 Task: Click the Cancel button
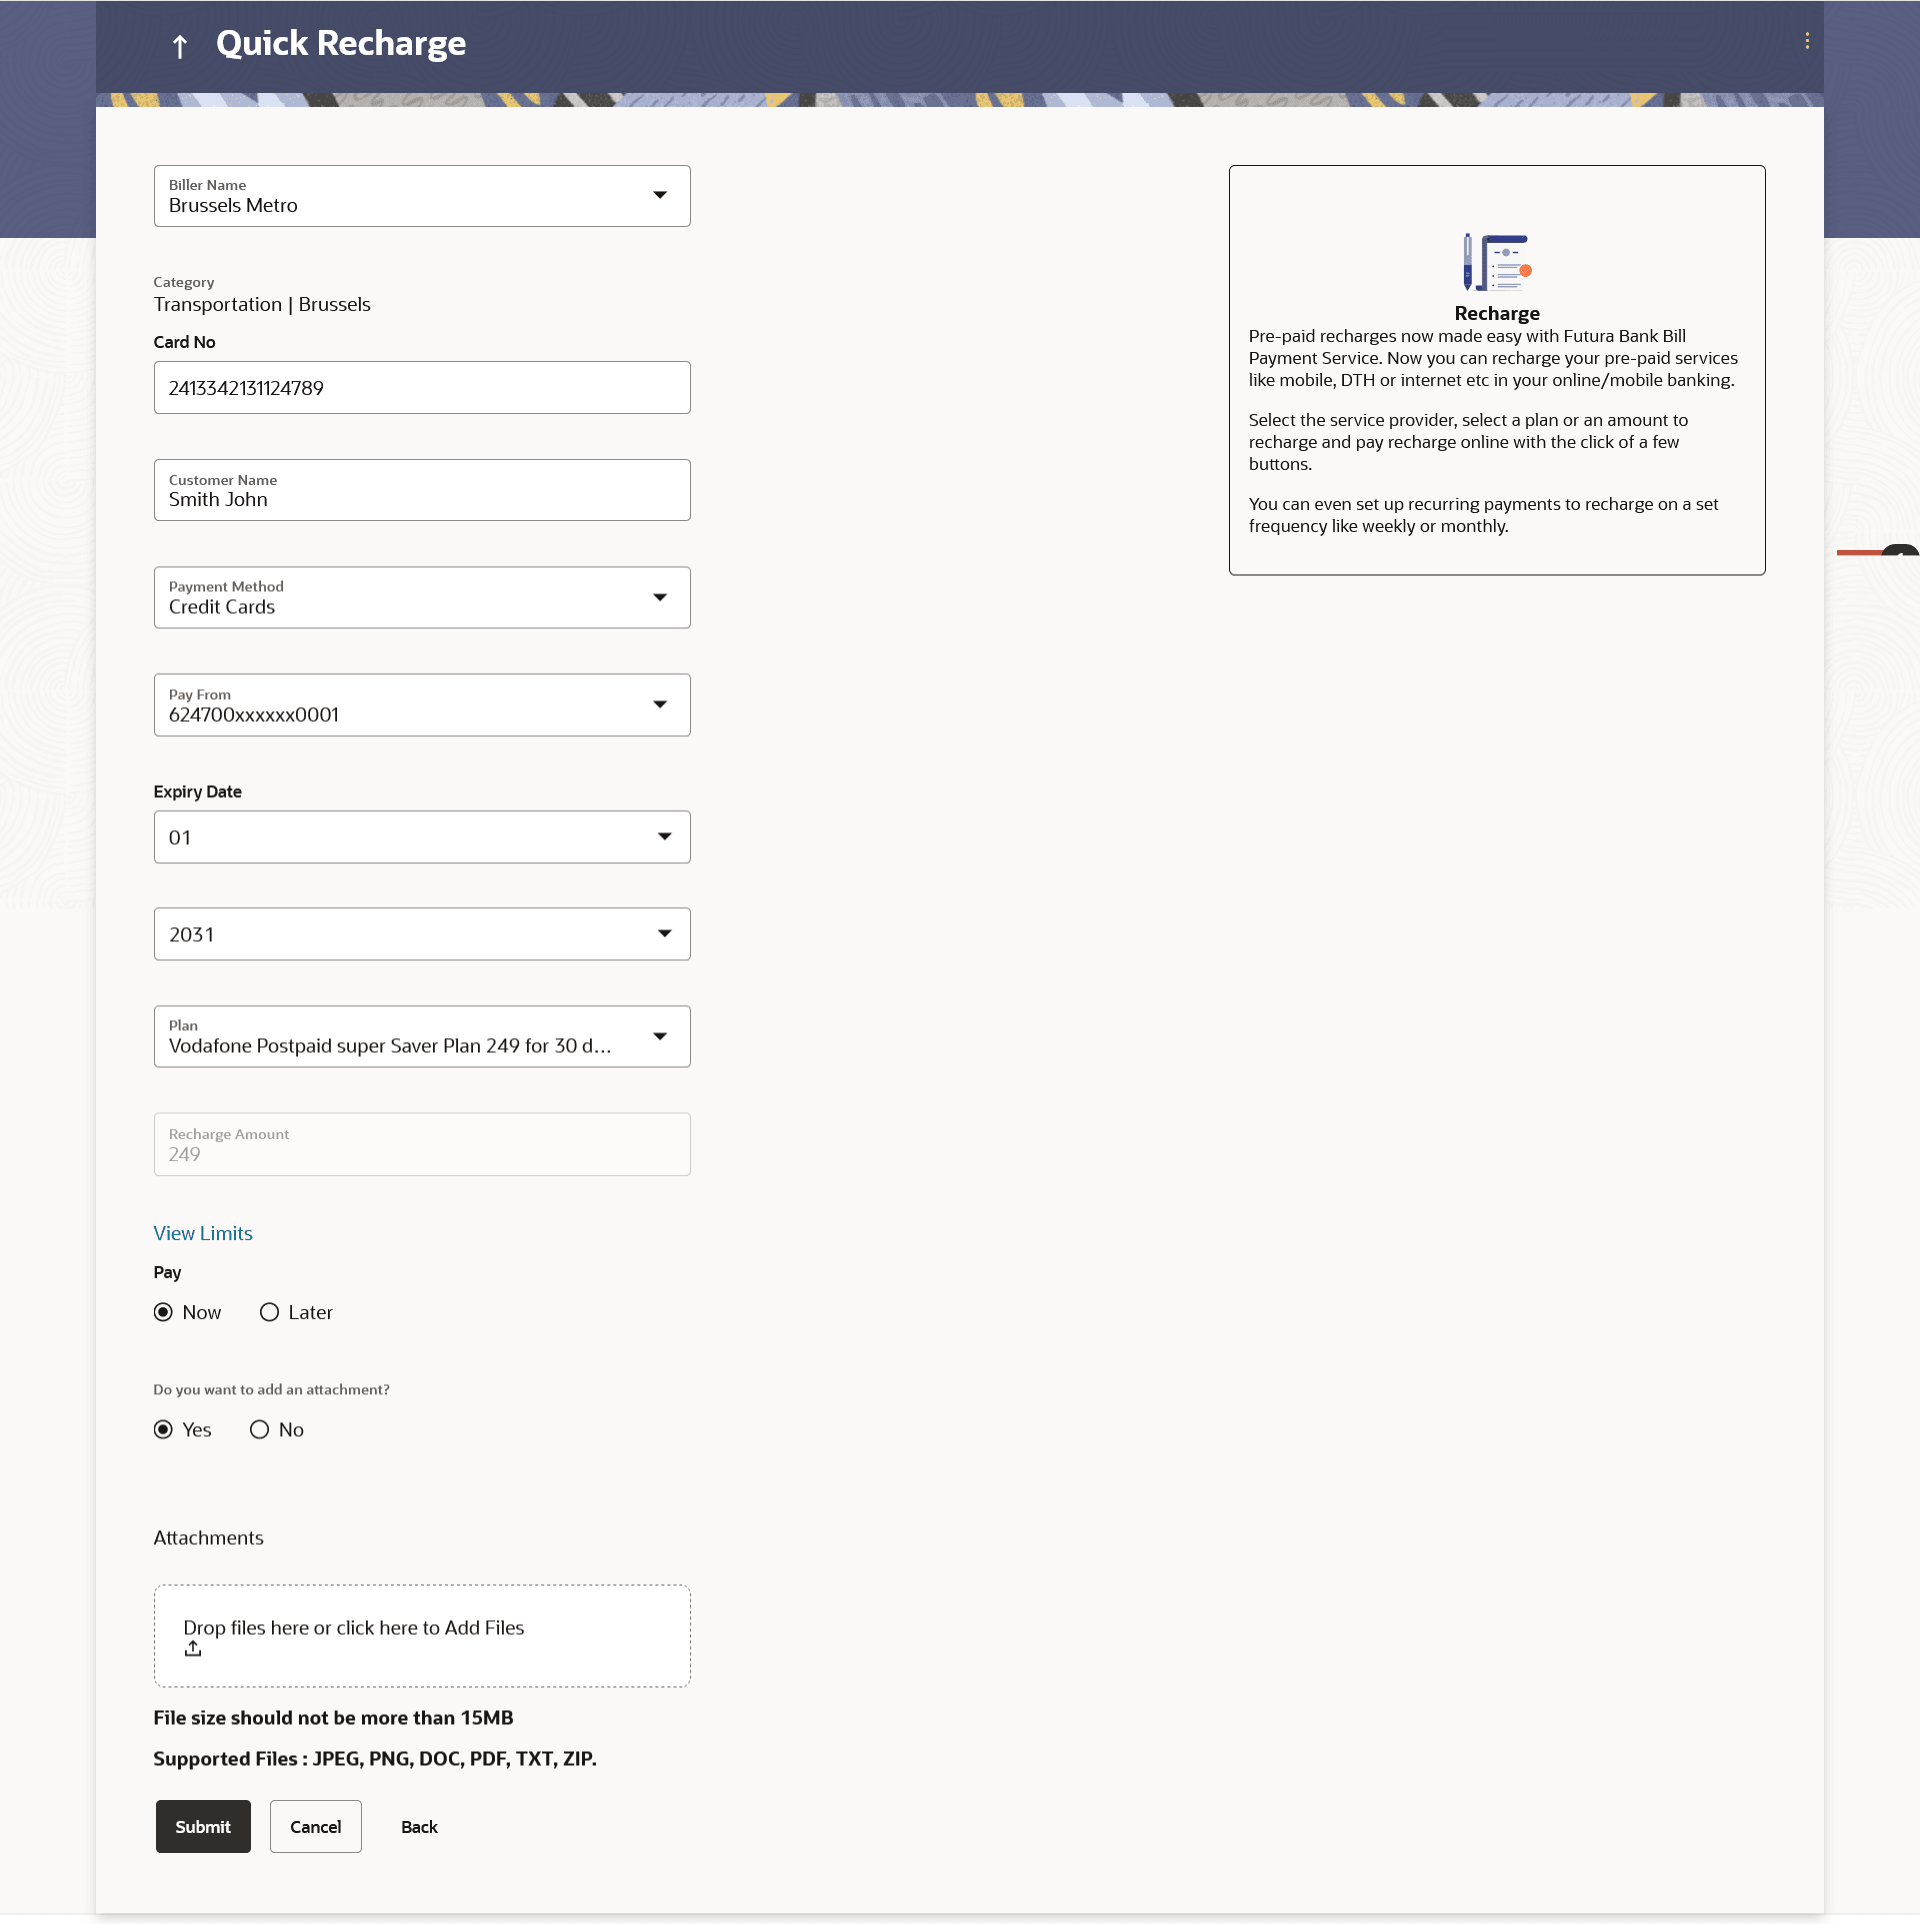tap(315, 1826)
